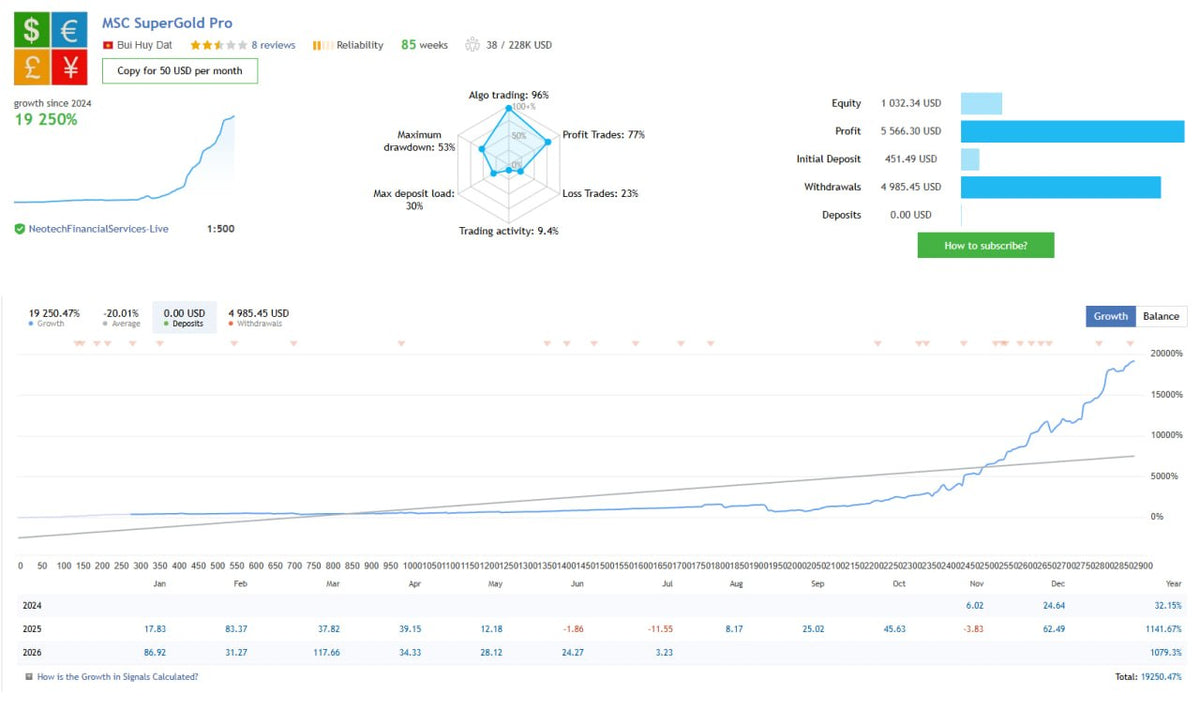The image size is (1200, 710).
Task: Click the currency symbols signal logo
Action: pyautogui.click(x=50, y=48)
